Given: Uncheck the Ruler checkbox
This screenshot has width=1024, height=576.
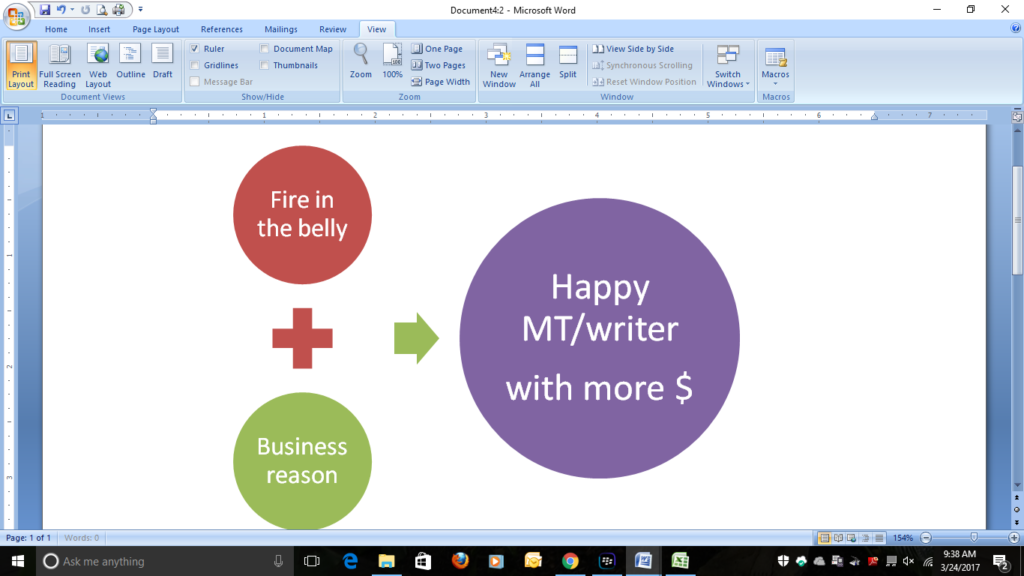Looking at the screenshot, I should (x=195, y=49).
